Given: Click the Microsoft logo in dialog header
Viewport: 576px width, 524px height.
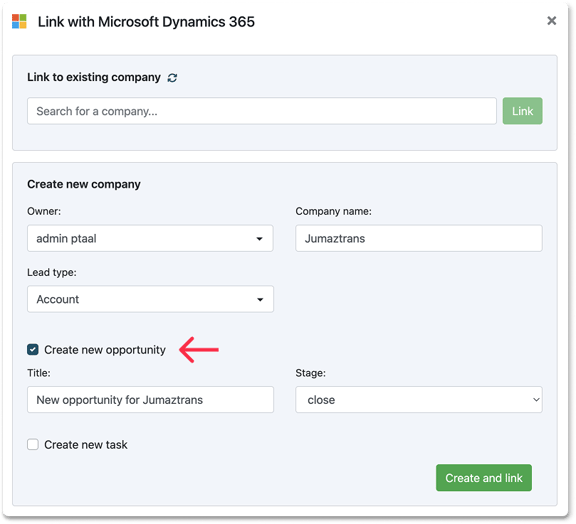Looking at the screenshot, I should pyautogui.click(x=19, y=21).
